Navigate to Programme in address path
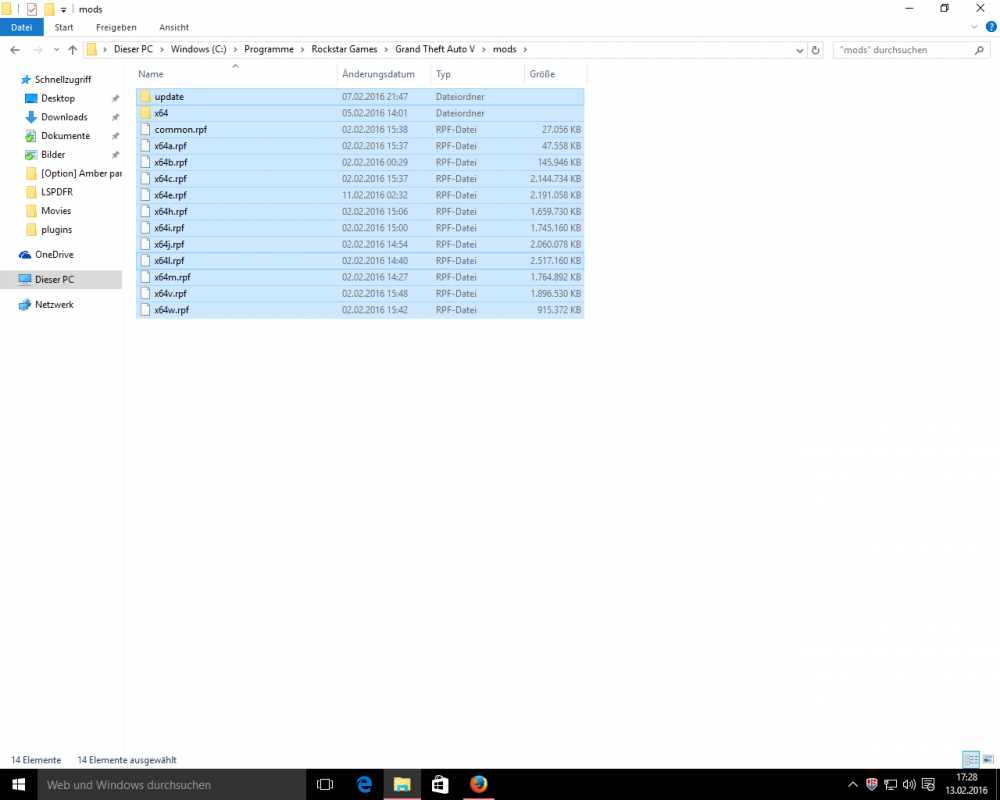Image resolution: width=1000 pixels, height=800 pixels. tap(269, 50)
